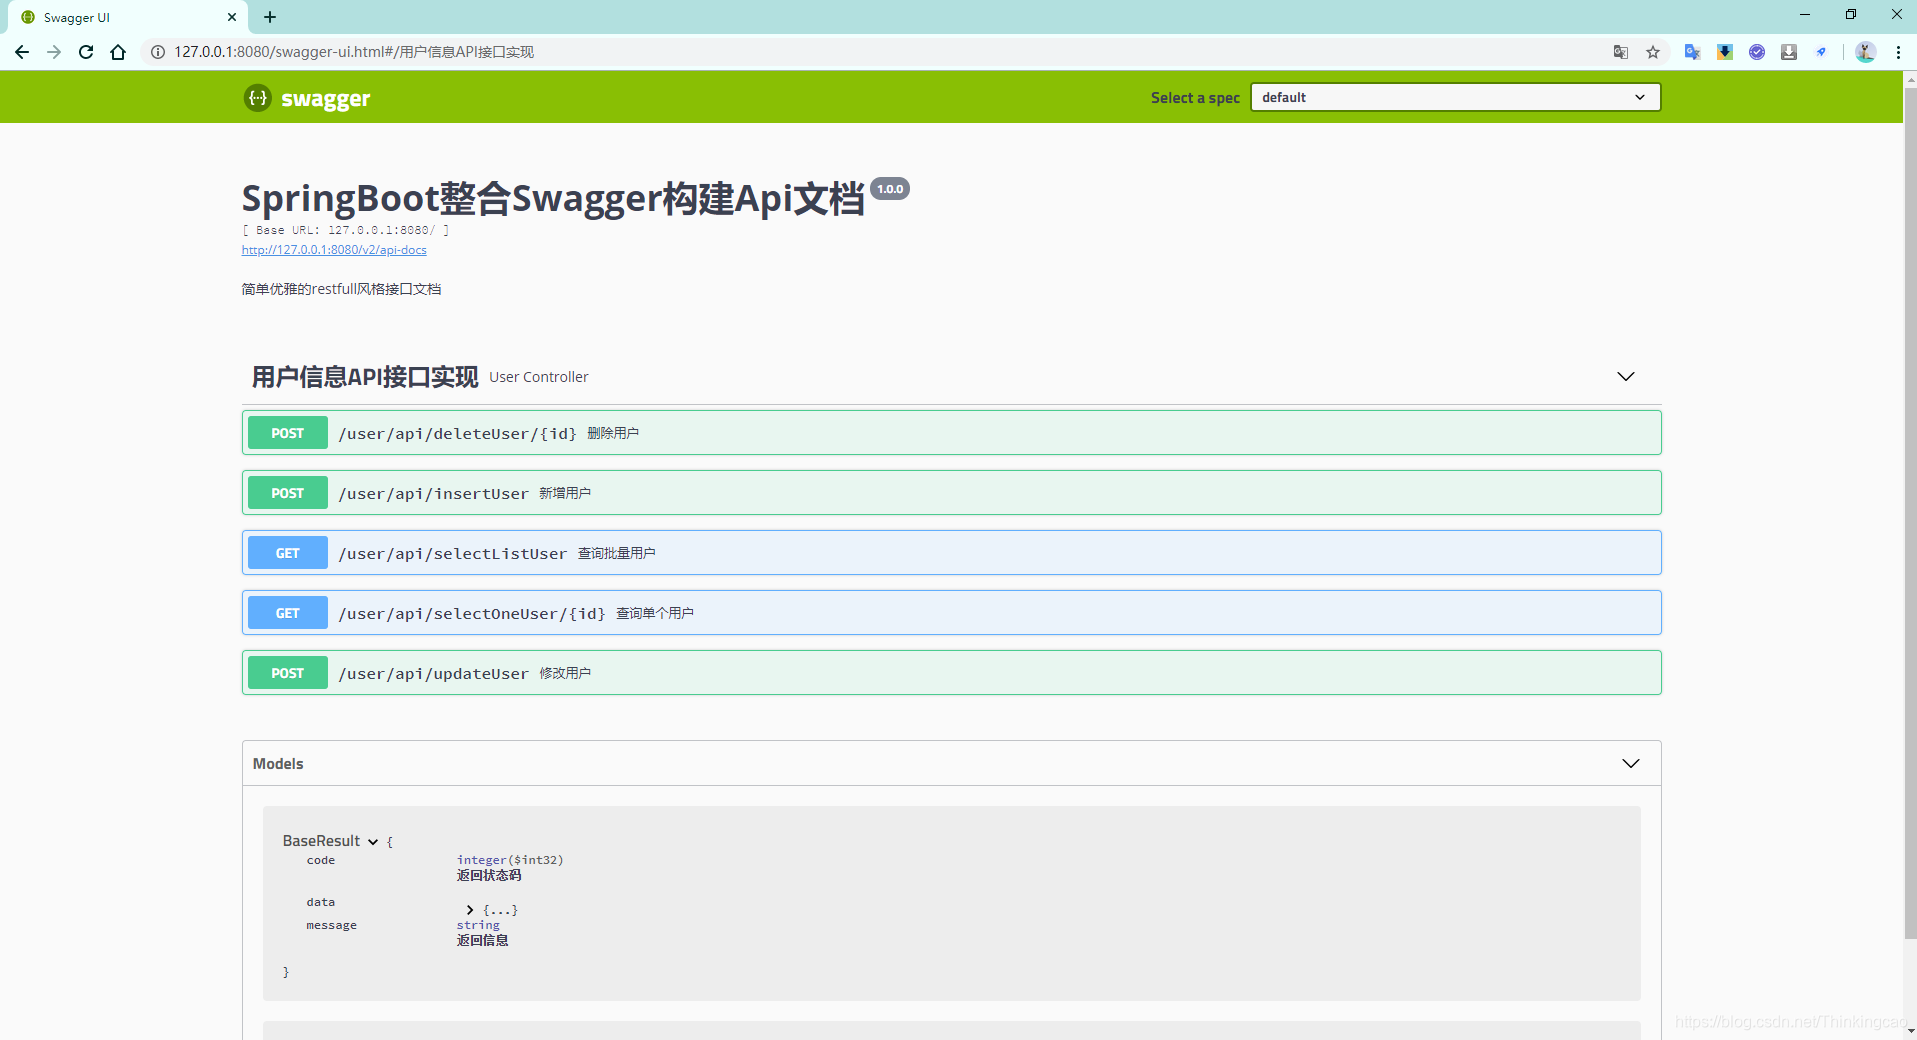Click the Swagger logo icon
This screenshot has height=1040, width=1917.
(x=258, y=97)
